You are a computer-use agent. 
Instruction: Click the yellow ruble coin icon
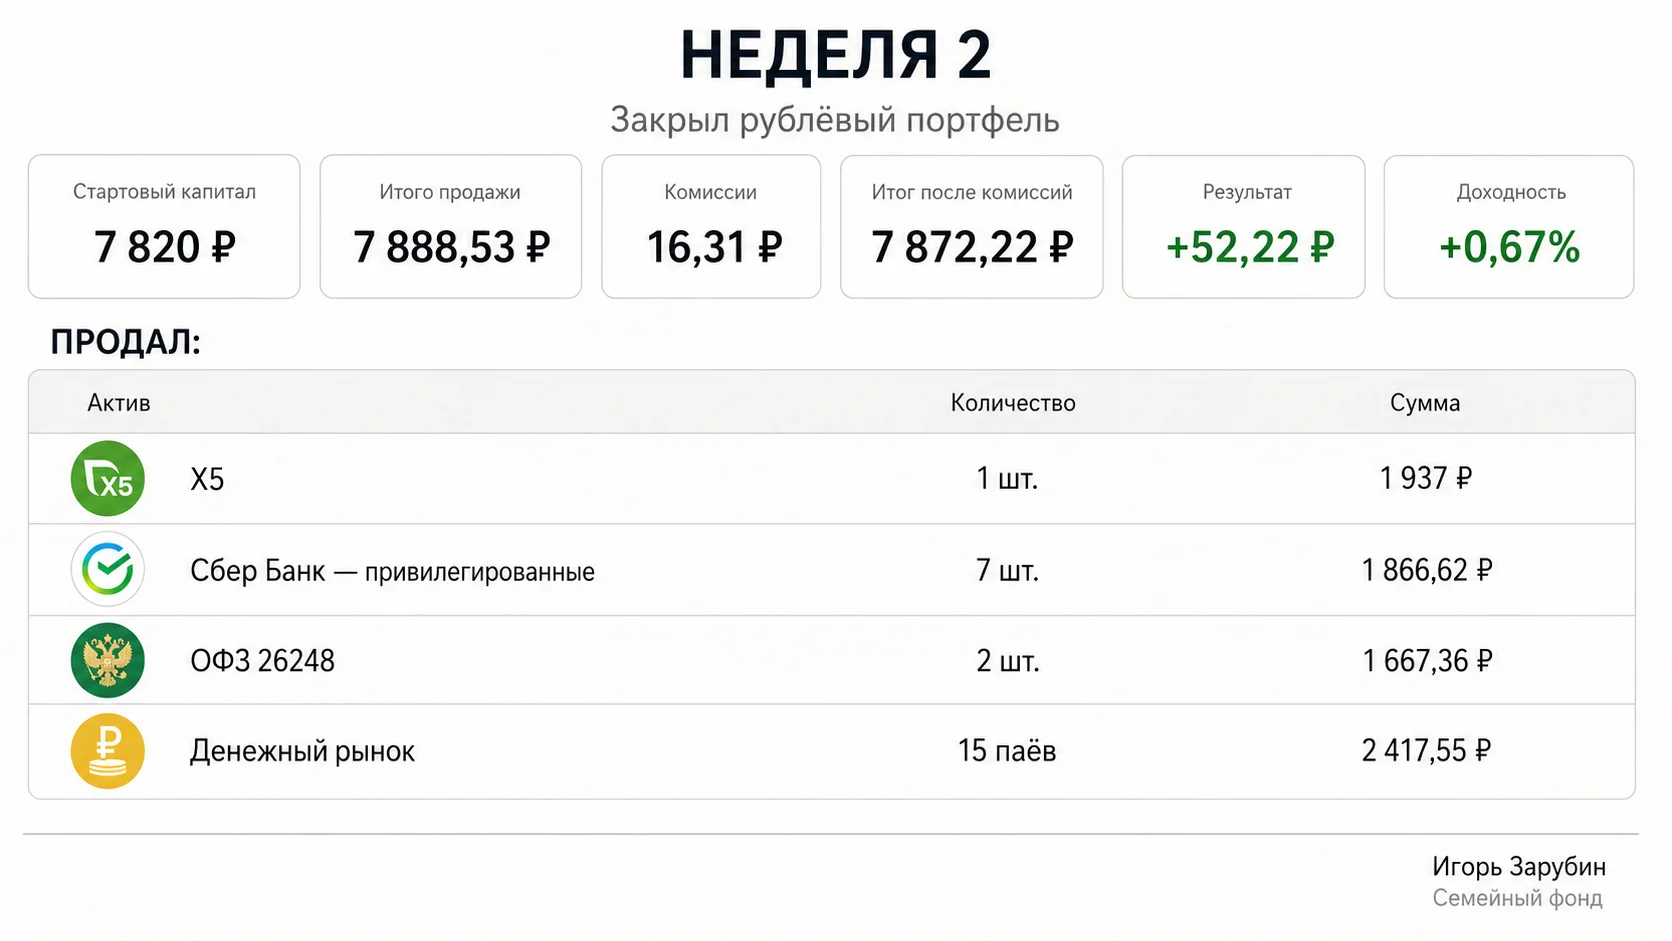[108, 751]
